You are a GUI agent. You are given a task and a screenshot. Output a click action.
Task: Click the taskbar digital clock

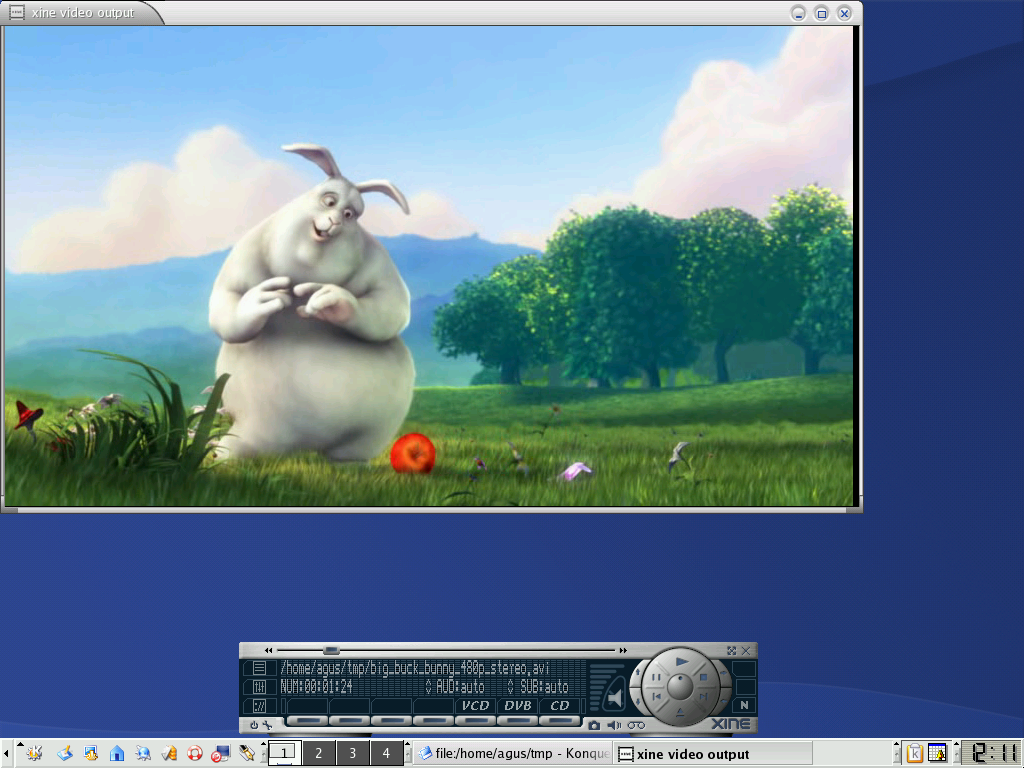993,753
